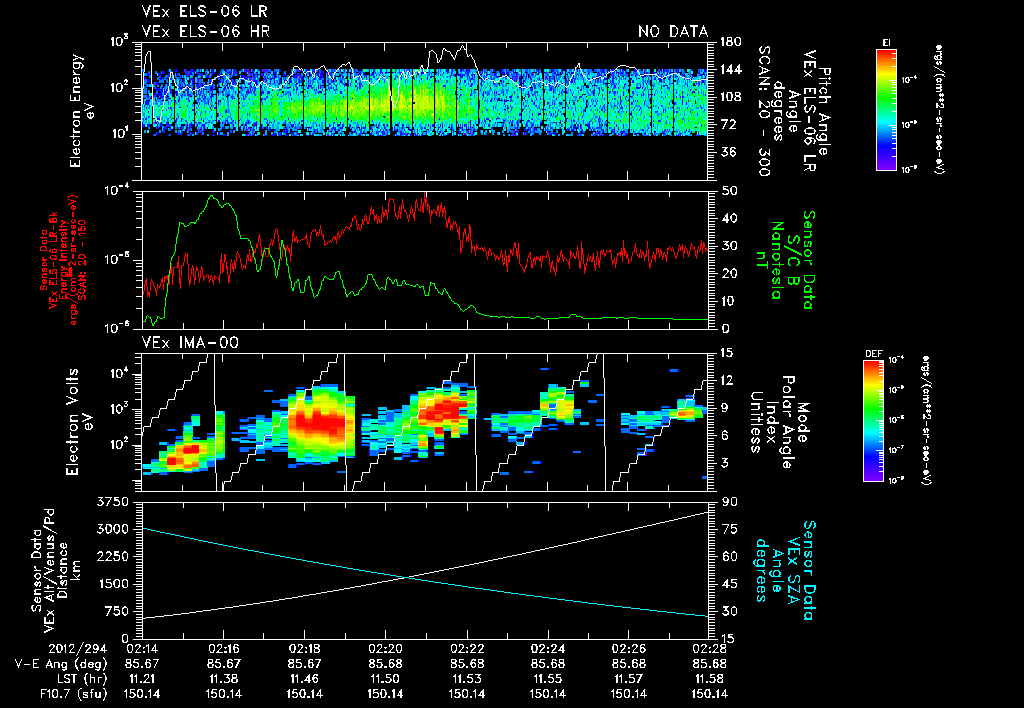Click the 'Pitch Angle' axis label
The image size is (1024, 708).
824,111
